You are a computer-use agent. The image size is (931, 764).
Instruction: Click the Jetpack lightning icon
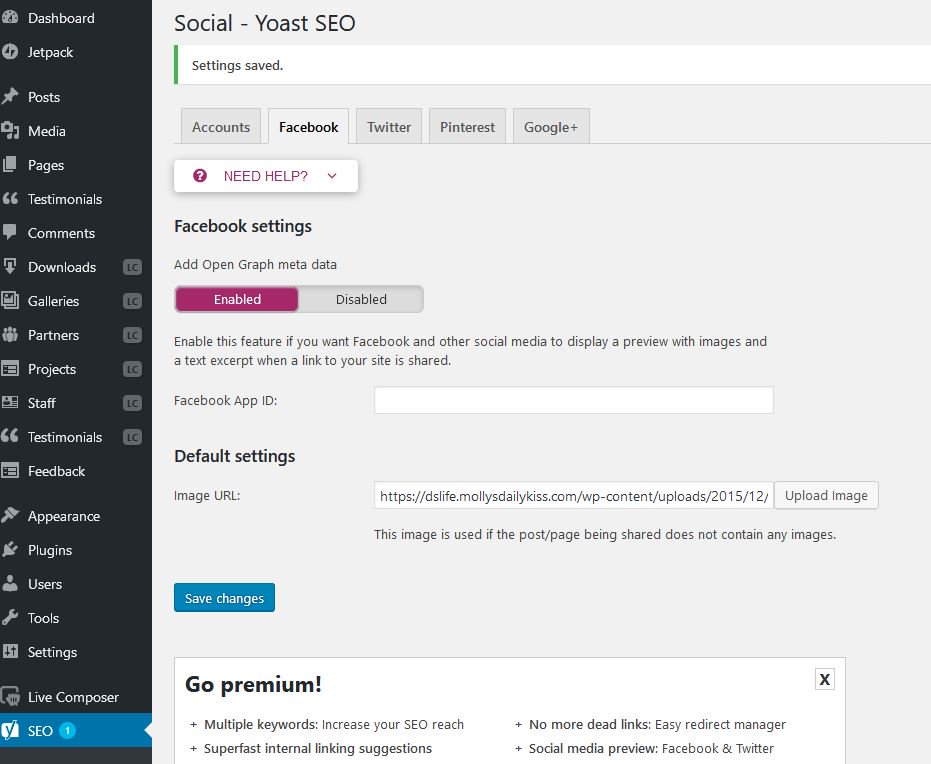pyautogui.click(x=10, y=52)
